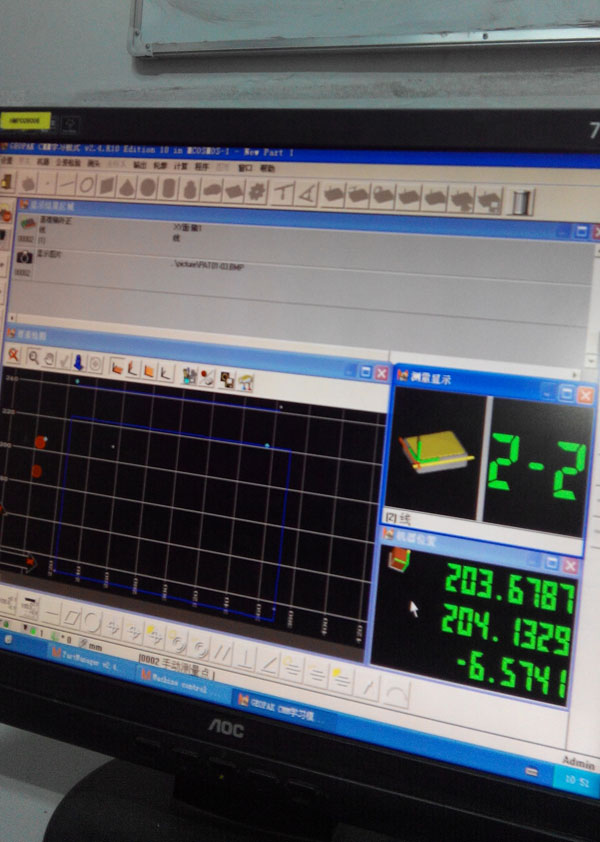600x842 pixels.
Task: Select the perpendicularity tolerance icon in the bottom toolbar
Action: pyautogui.click(x=244, y=658)
